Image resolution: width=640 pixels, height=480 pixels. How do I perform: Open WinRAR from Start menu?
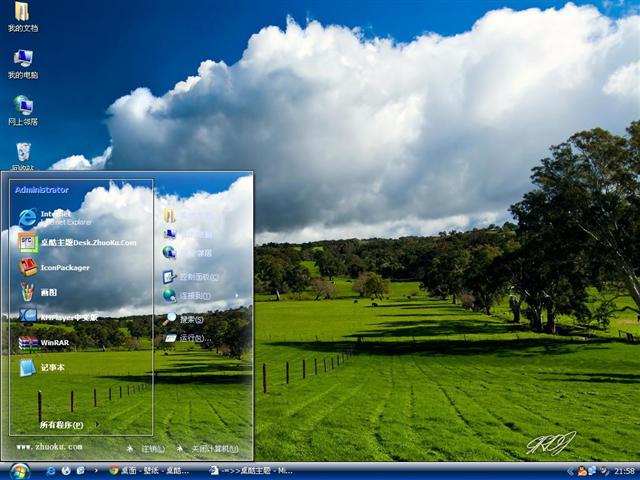tap(44, 342)
